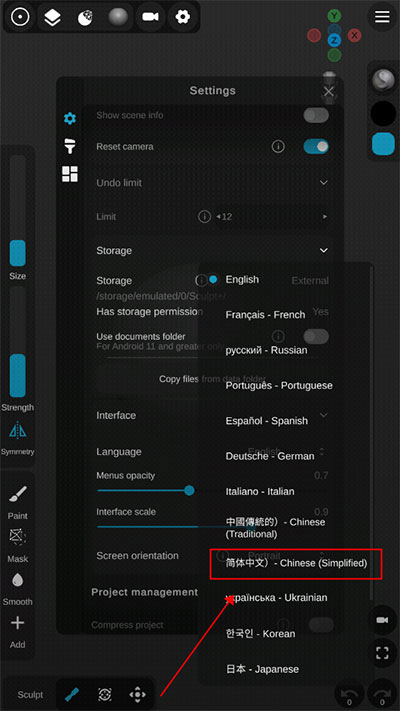Expand the Undo limit section
Viewport: 400px width, 711px height.
pos(323,183)
